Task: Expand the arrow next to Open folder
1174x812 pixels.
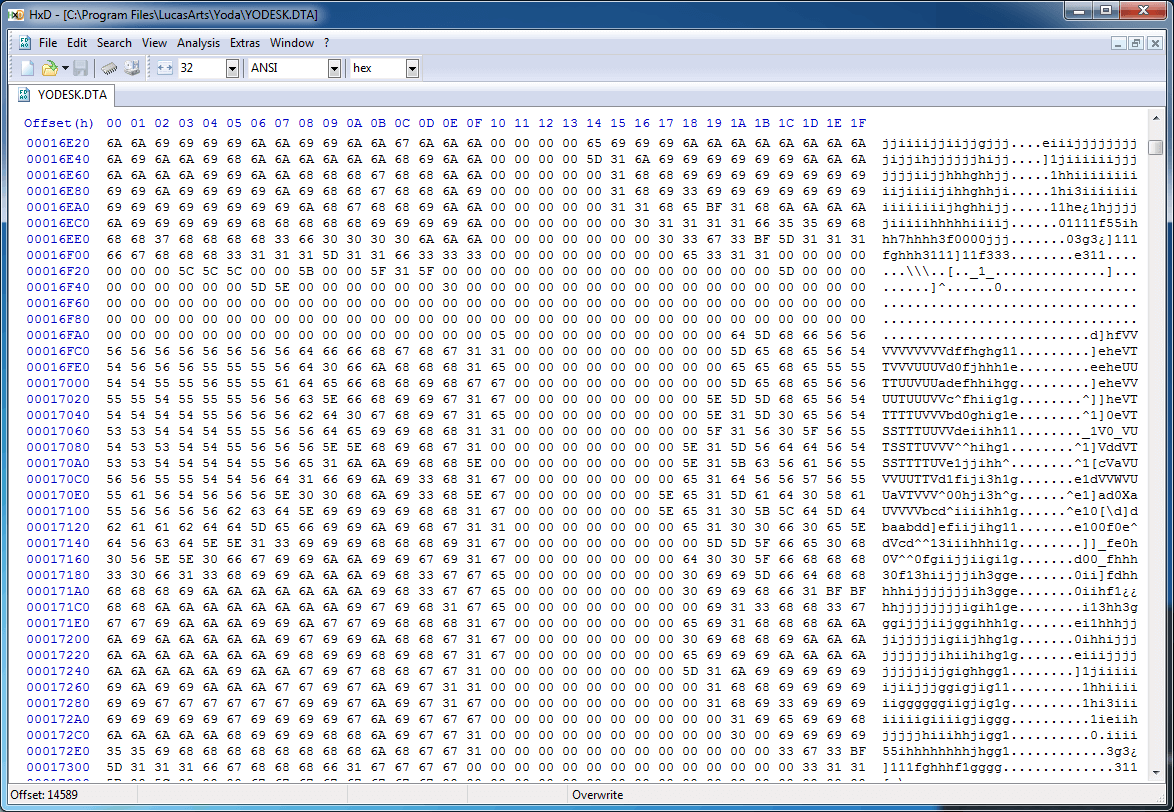Action: point(65,68)
